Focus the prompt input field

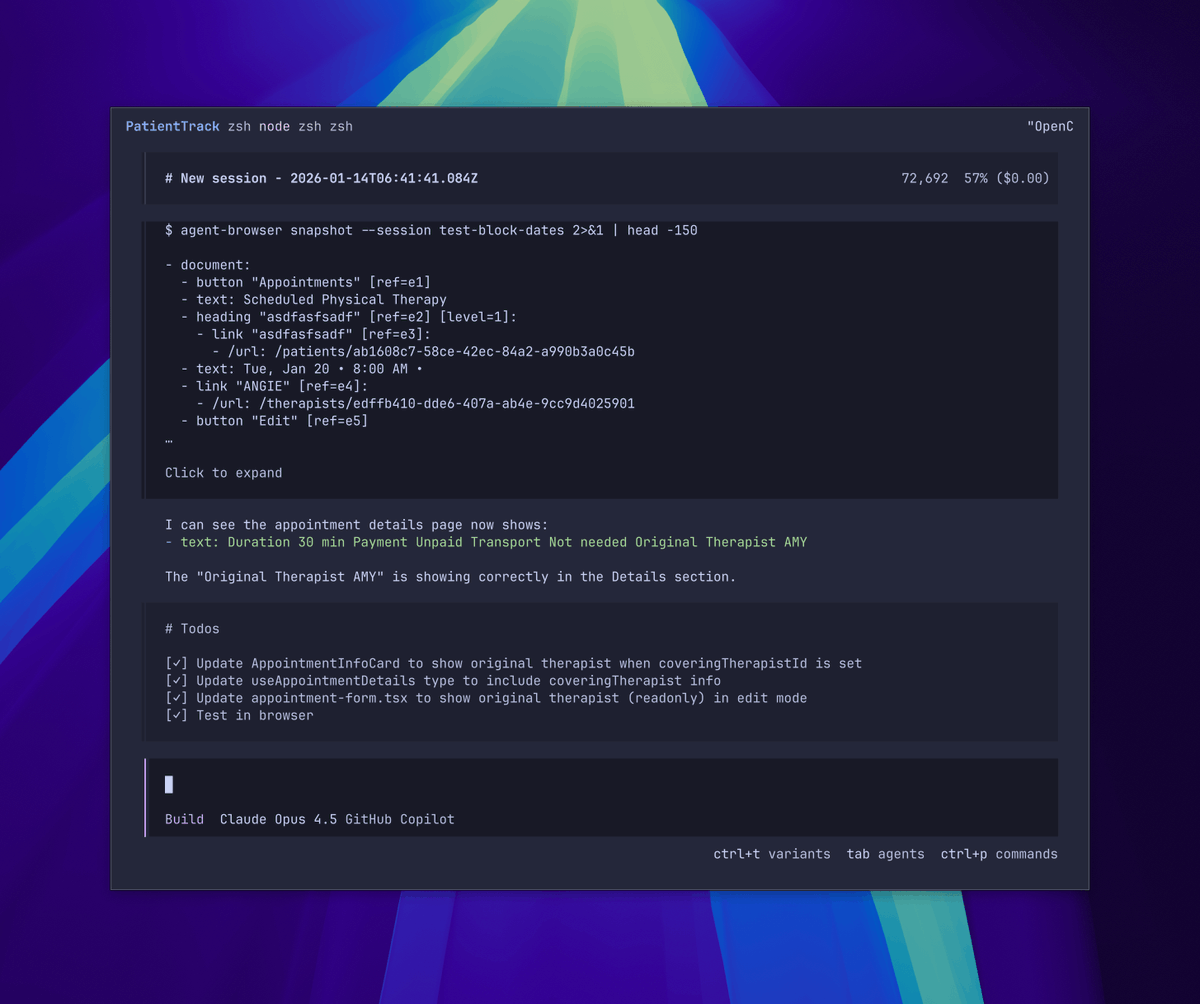point(600,785)
